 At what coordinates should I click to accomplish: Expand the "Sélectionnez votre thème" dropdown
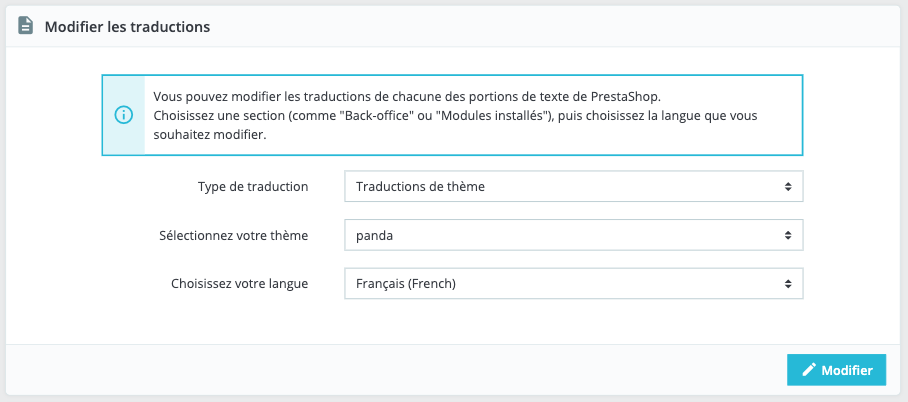click(x=572, y=236)
